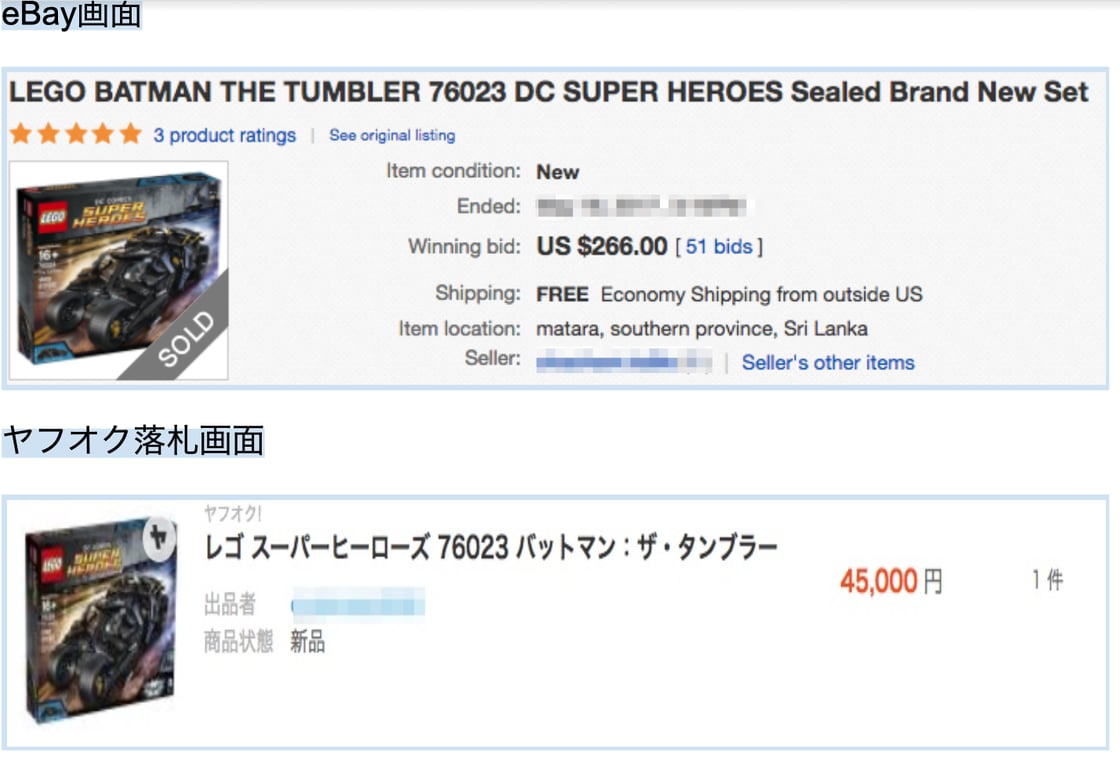
Task: Click the LEGO BATMAN THE TUMBLER listing title
Action: point(548,93)
